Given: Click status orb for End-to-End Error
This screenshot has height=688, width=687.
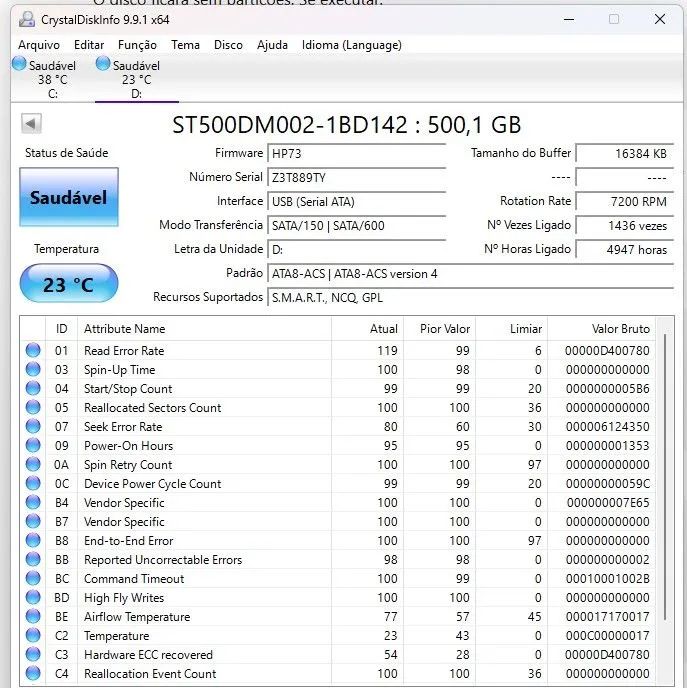Looking at the screenshot, I should (33, 540).
